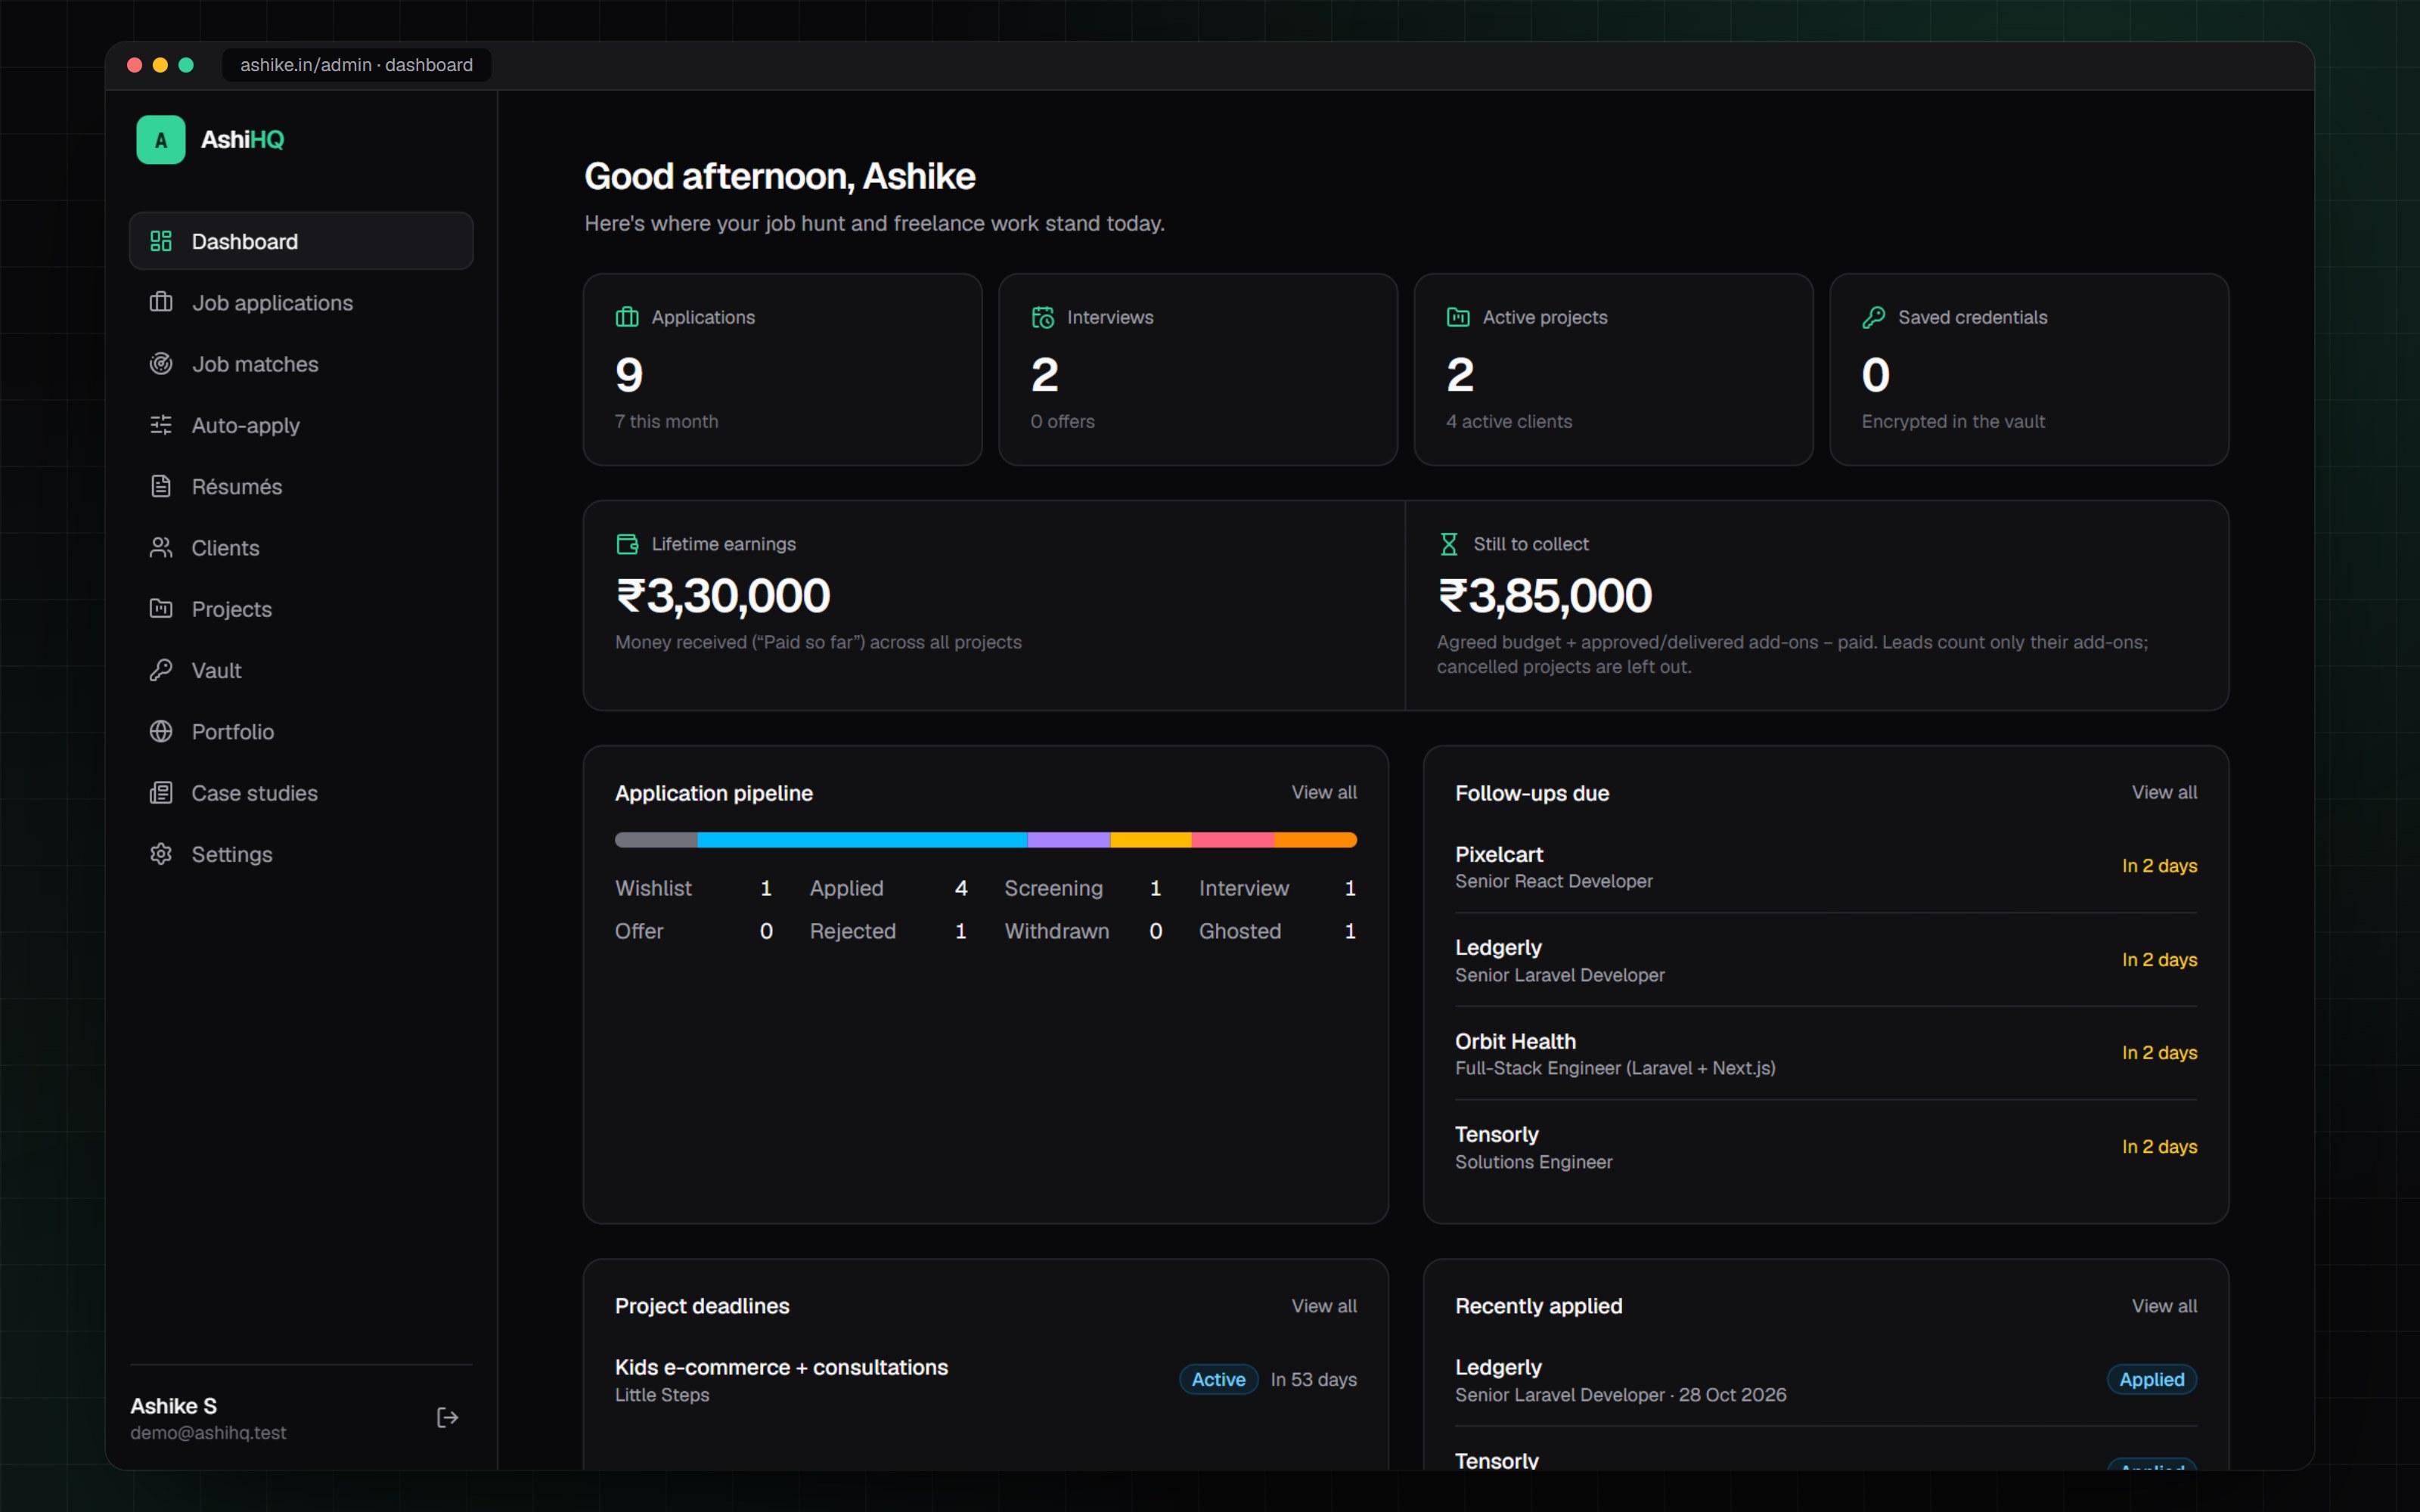Click the AshiHQ green logo badge

[161, 140]
